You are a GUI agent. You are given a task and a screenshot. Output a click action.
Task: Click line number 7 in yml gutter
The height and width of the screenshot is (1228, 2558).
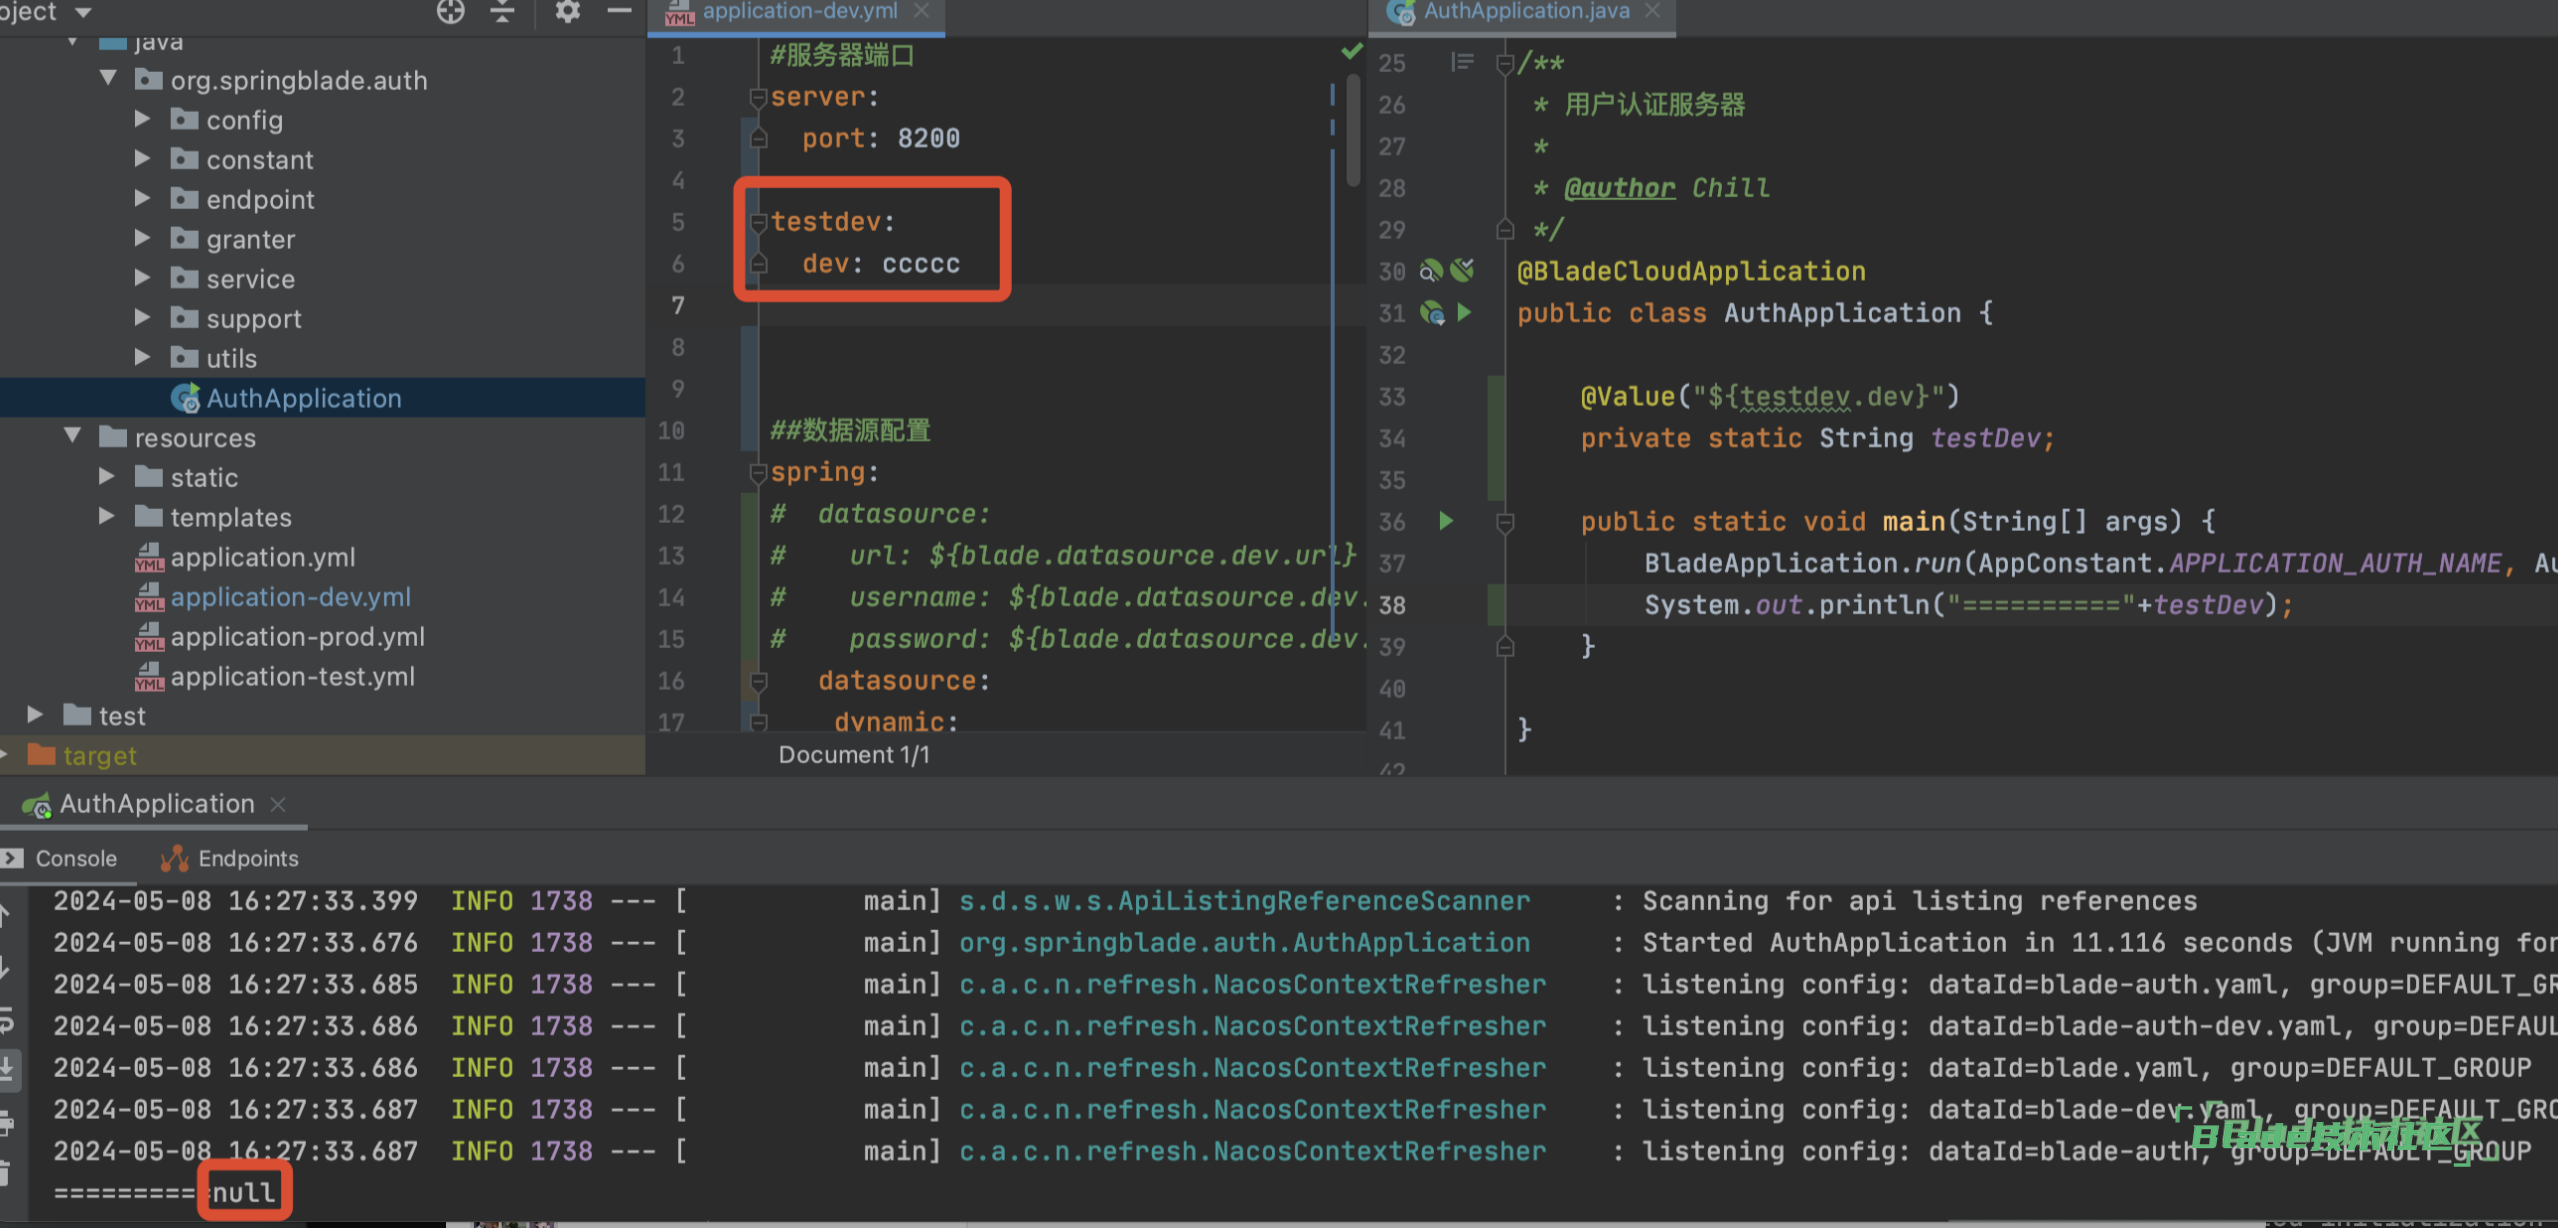(678, 305)
